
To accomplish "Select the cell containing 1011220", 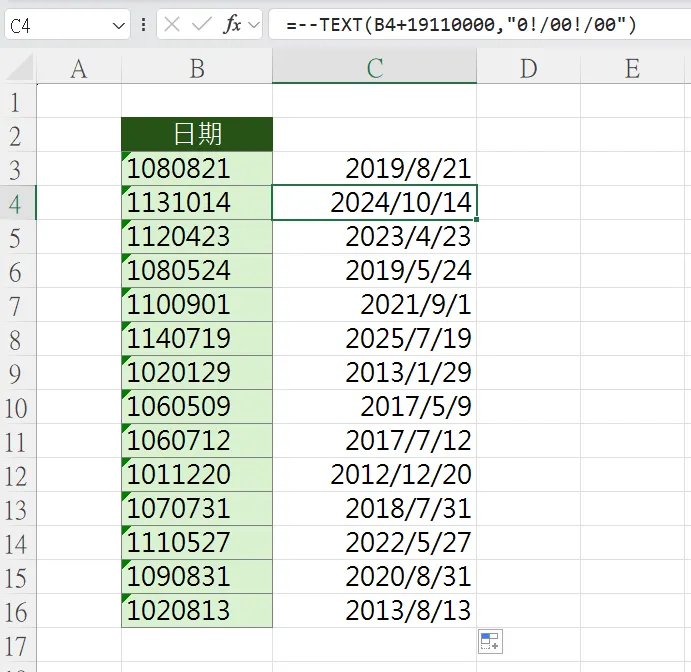I will pos(197,475).
